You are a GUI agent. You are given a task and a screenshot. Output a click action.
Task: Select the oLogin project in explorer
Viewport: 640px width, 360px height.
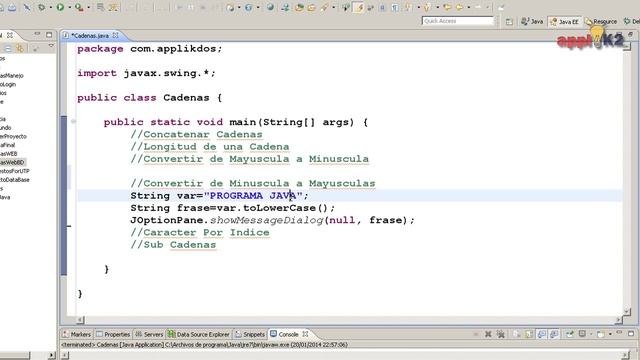pyautogui.click(x=8, y=84)
